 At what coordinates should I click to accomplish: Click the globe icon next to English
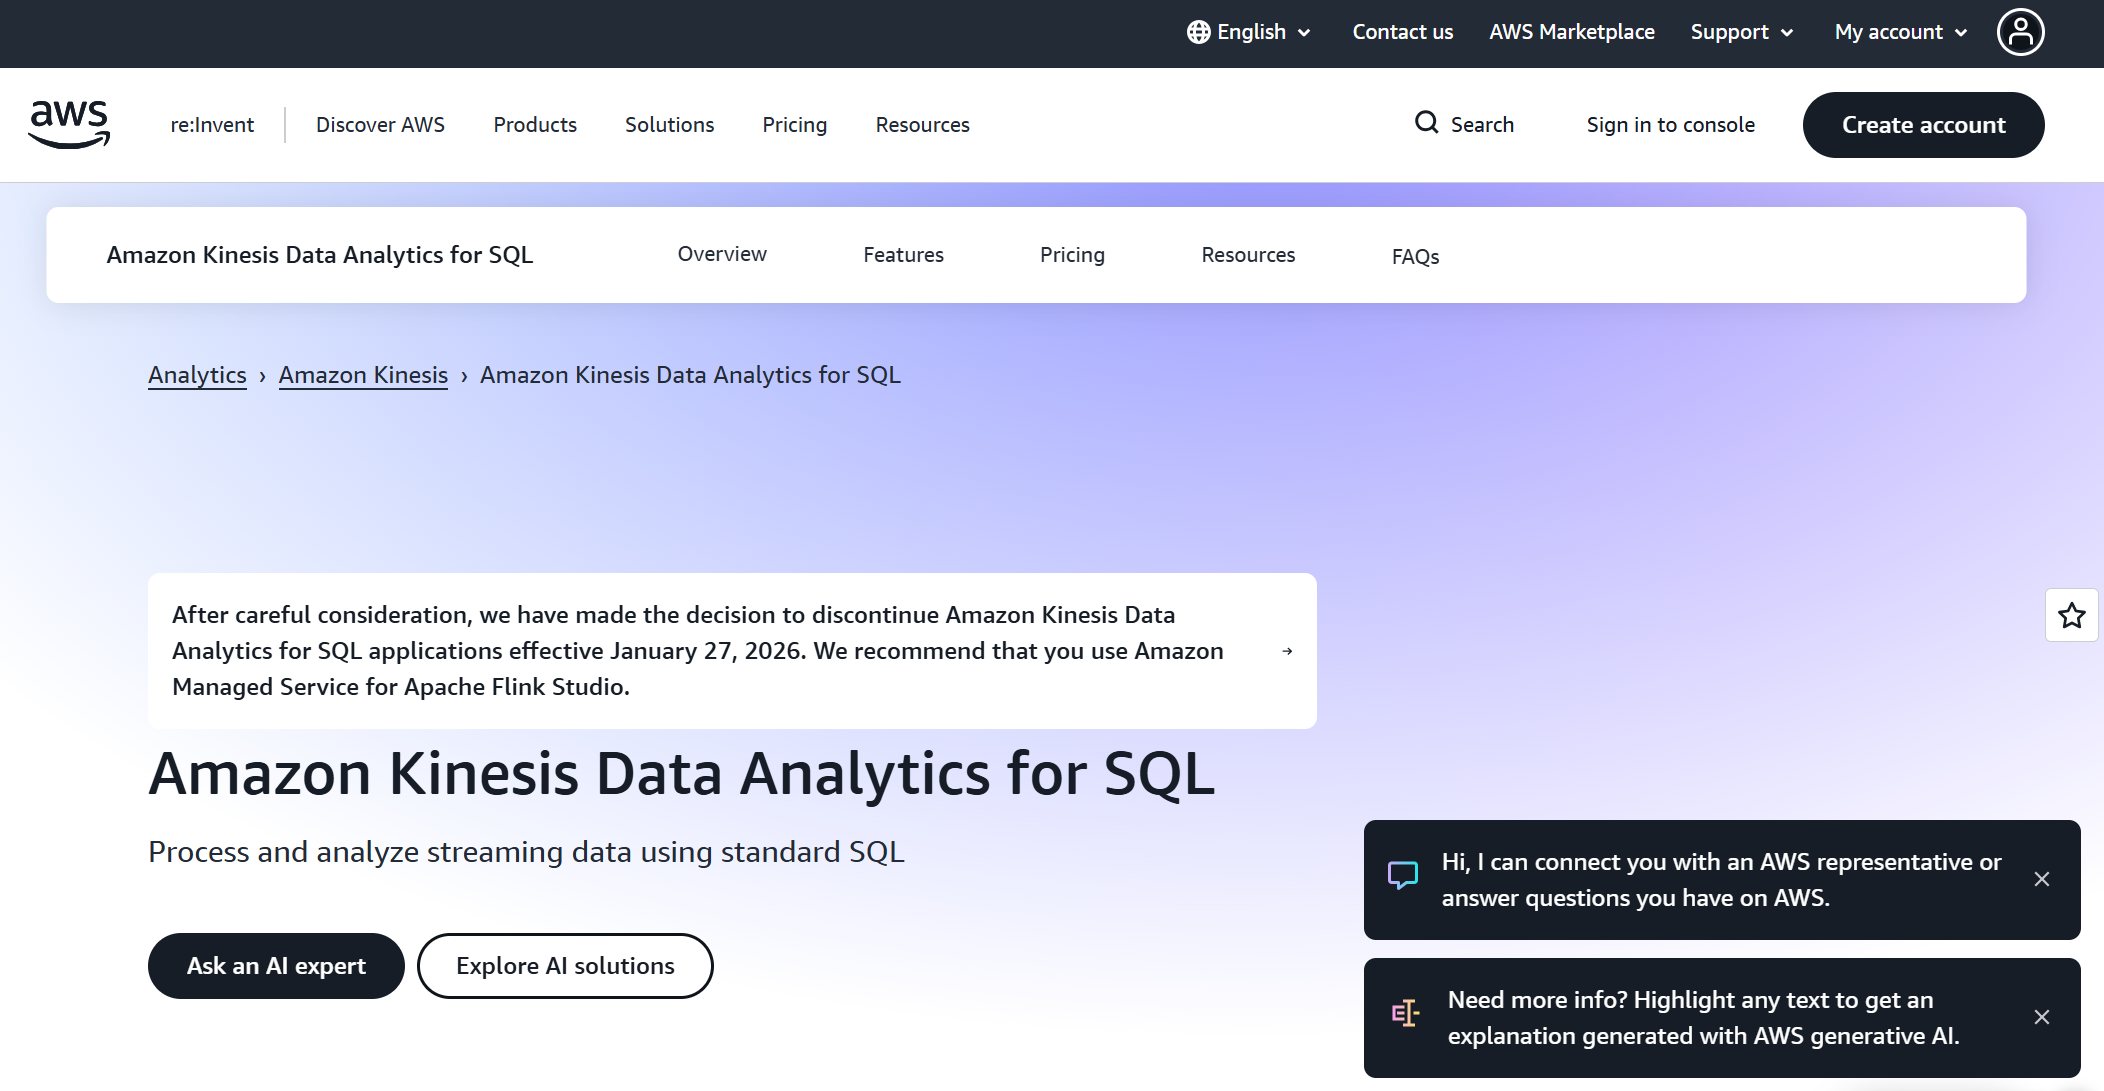click(1197, 31)
